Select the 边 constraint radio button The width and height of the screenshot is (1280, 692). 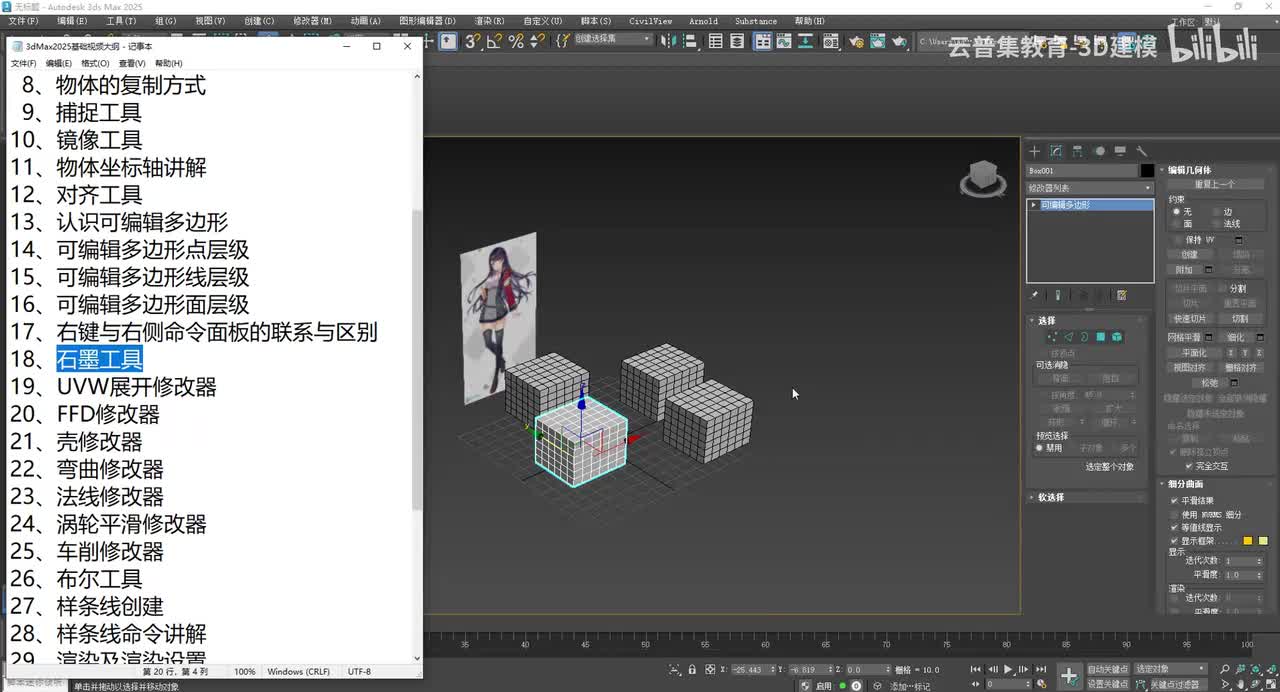pos(1215,212)
